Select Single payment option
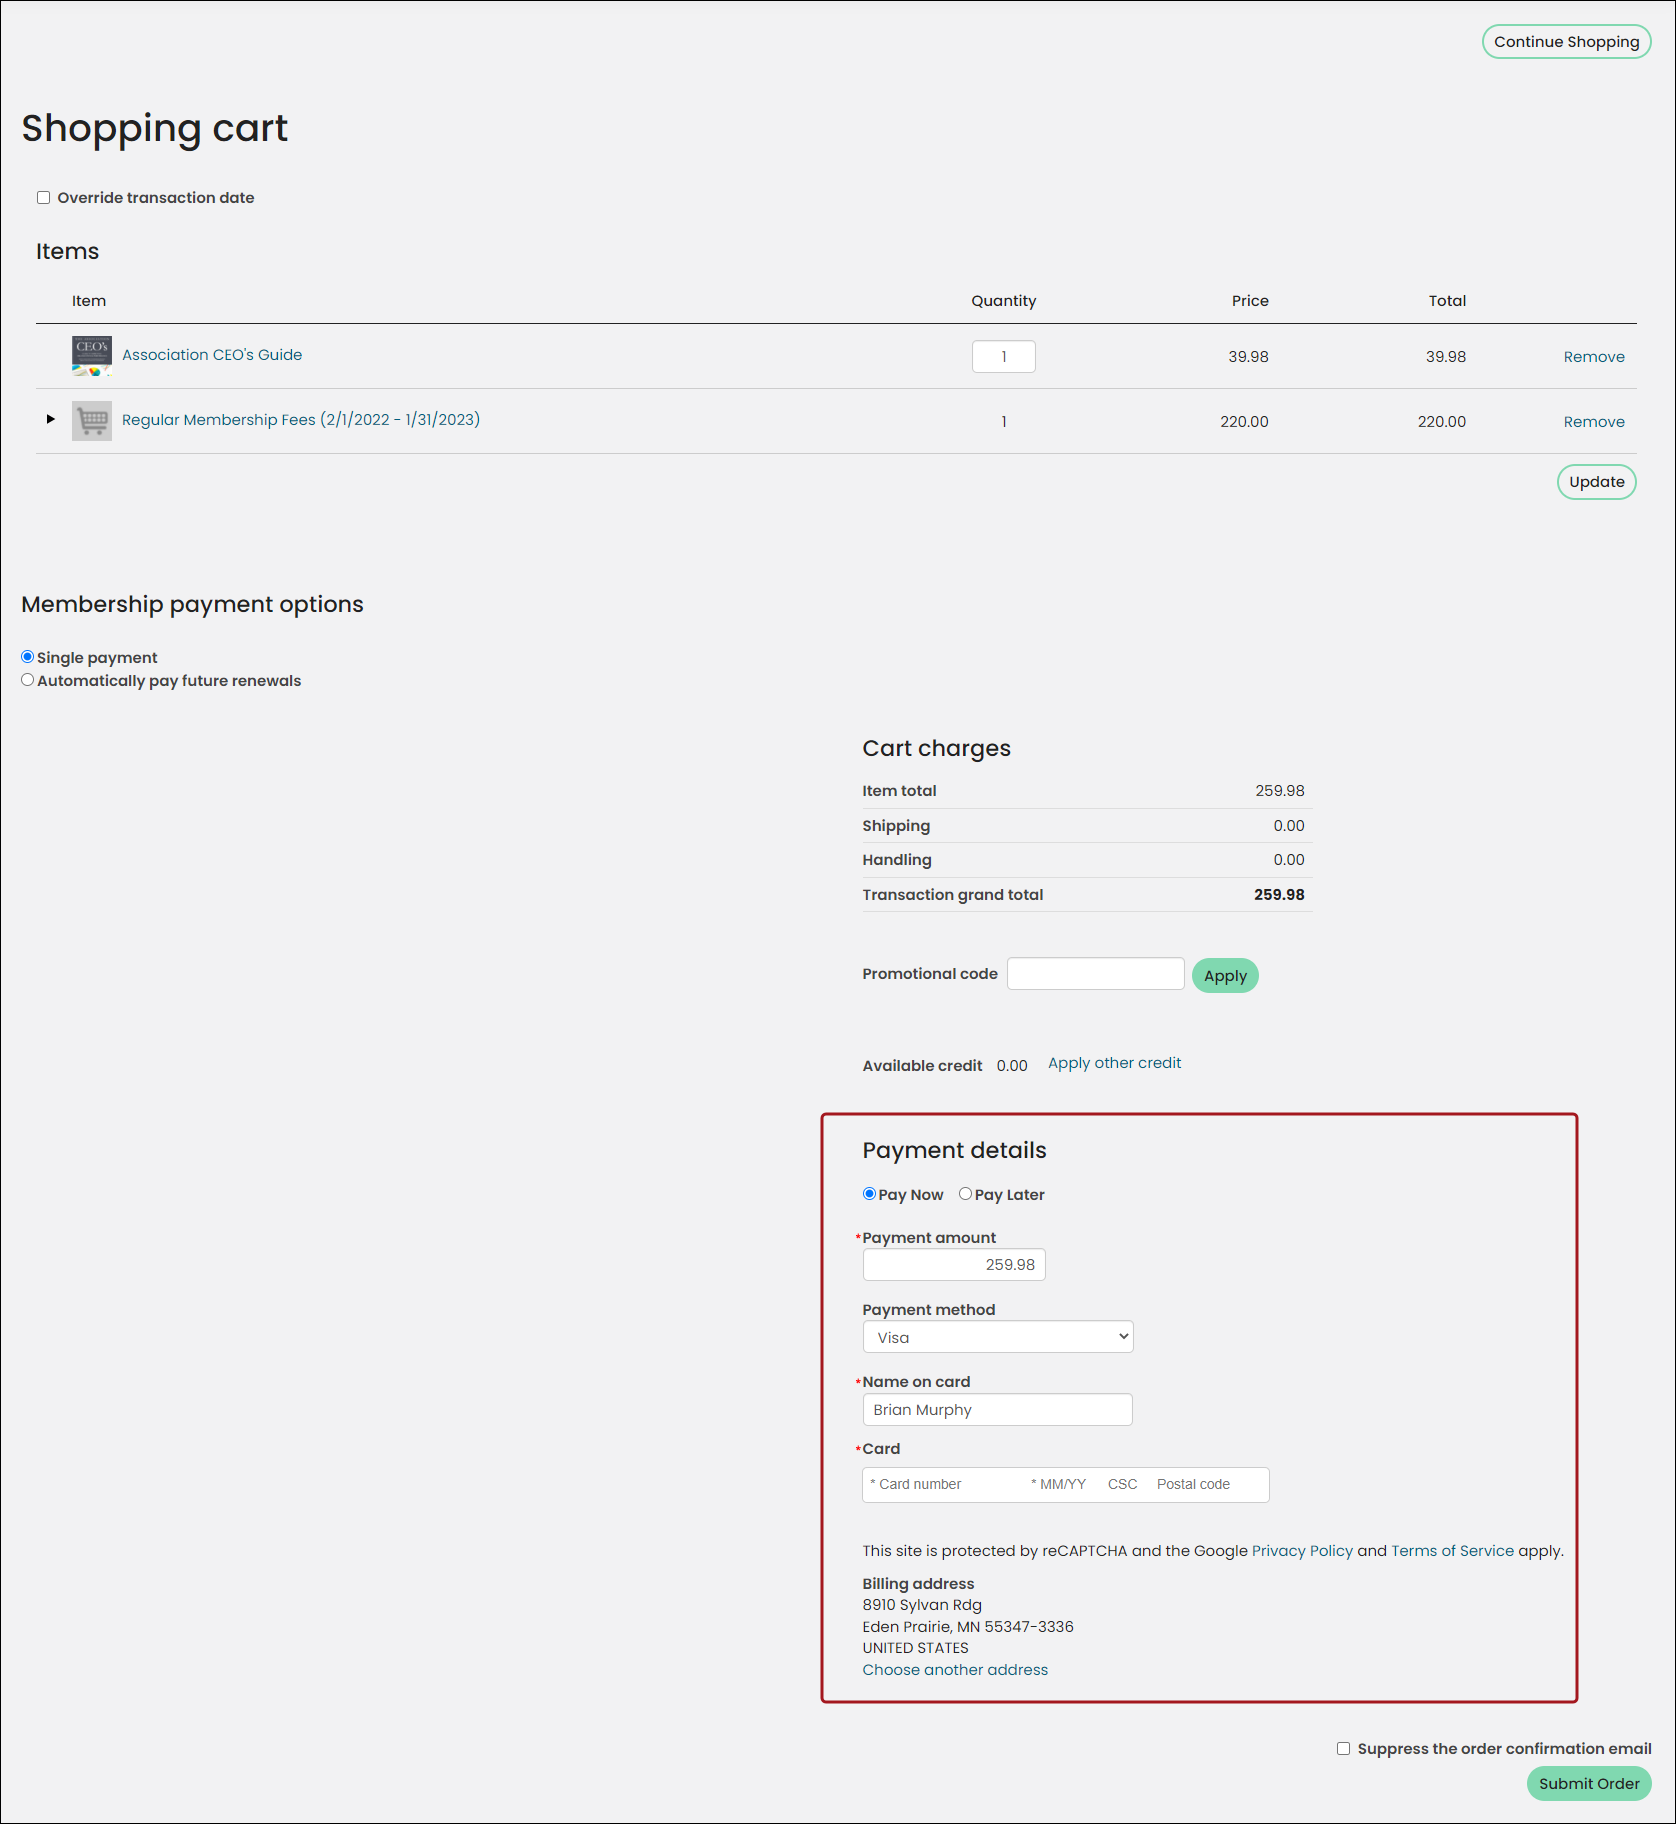This screenshot has width=1676, height=1824. [28, 657]
